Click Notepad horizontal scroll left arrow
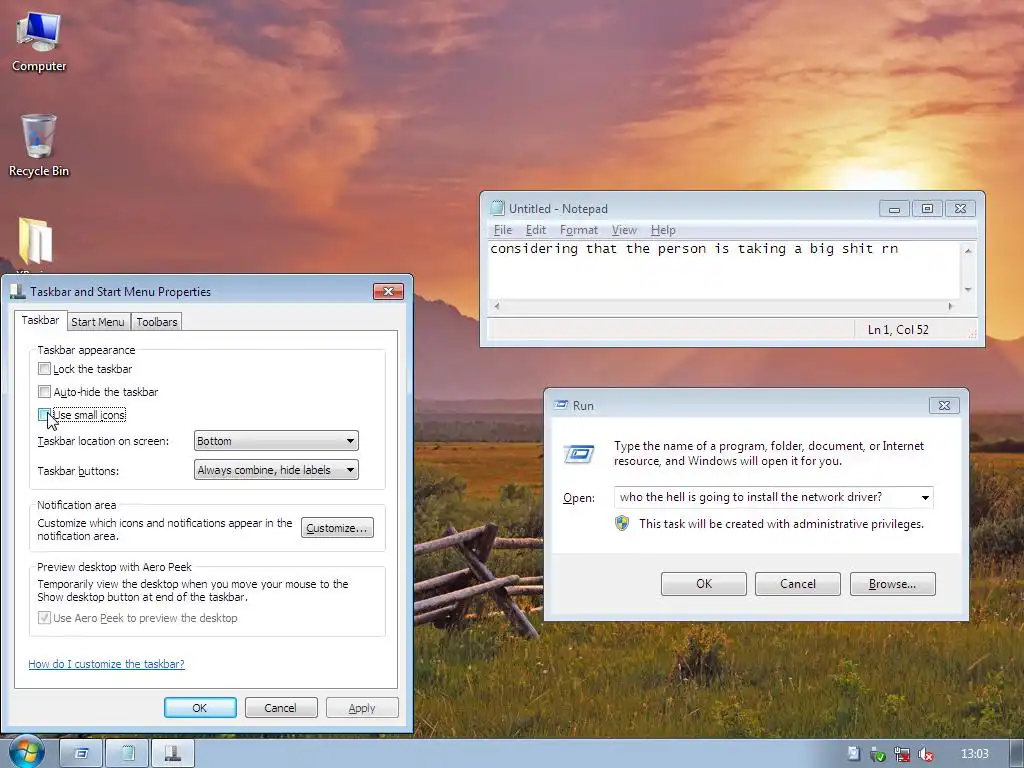 point(496,306)
